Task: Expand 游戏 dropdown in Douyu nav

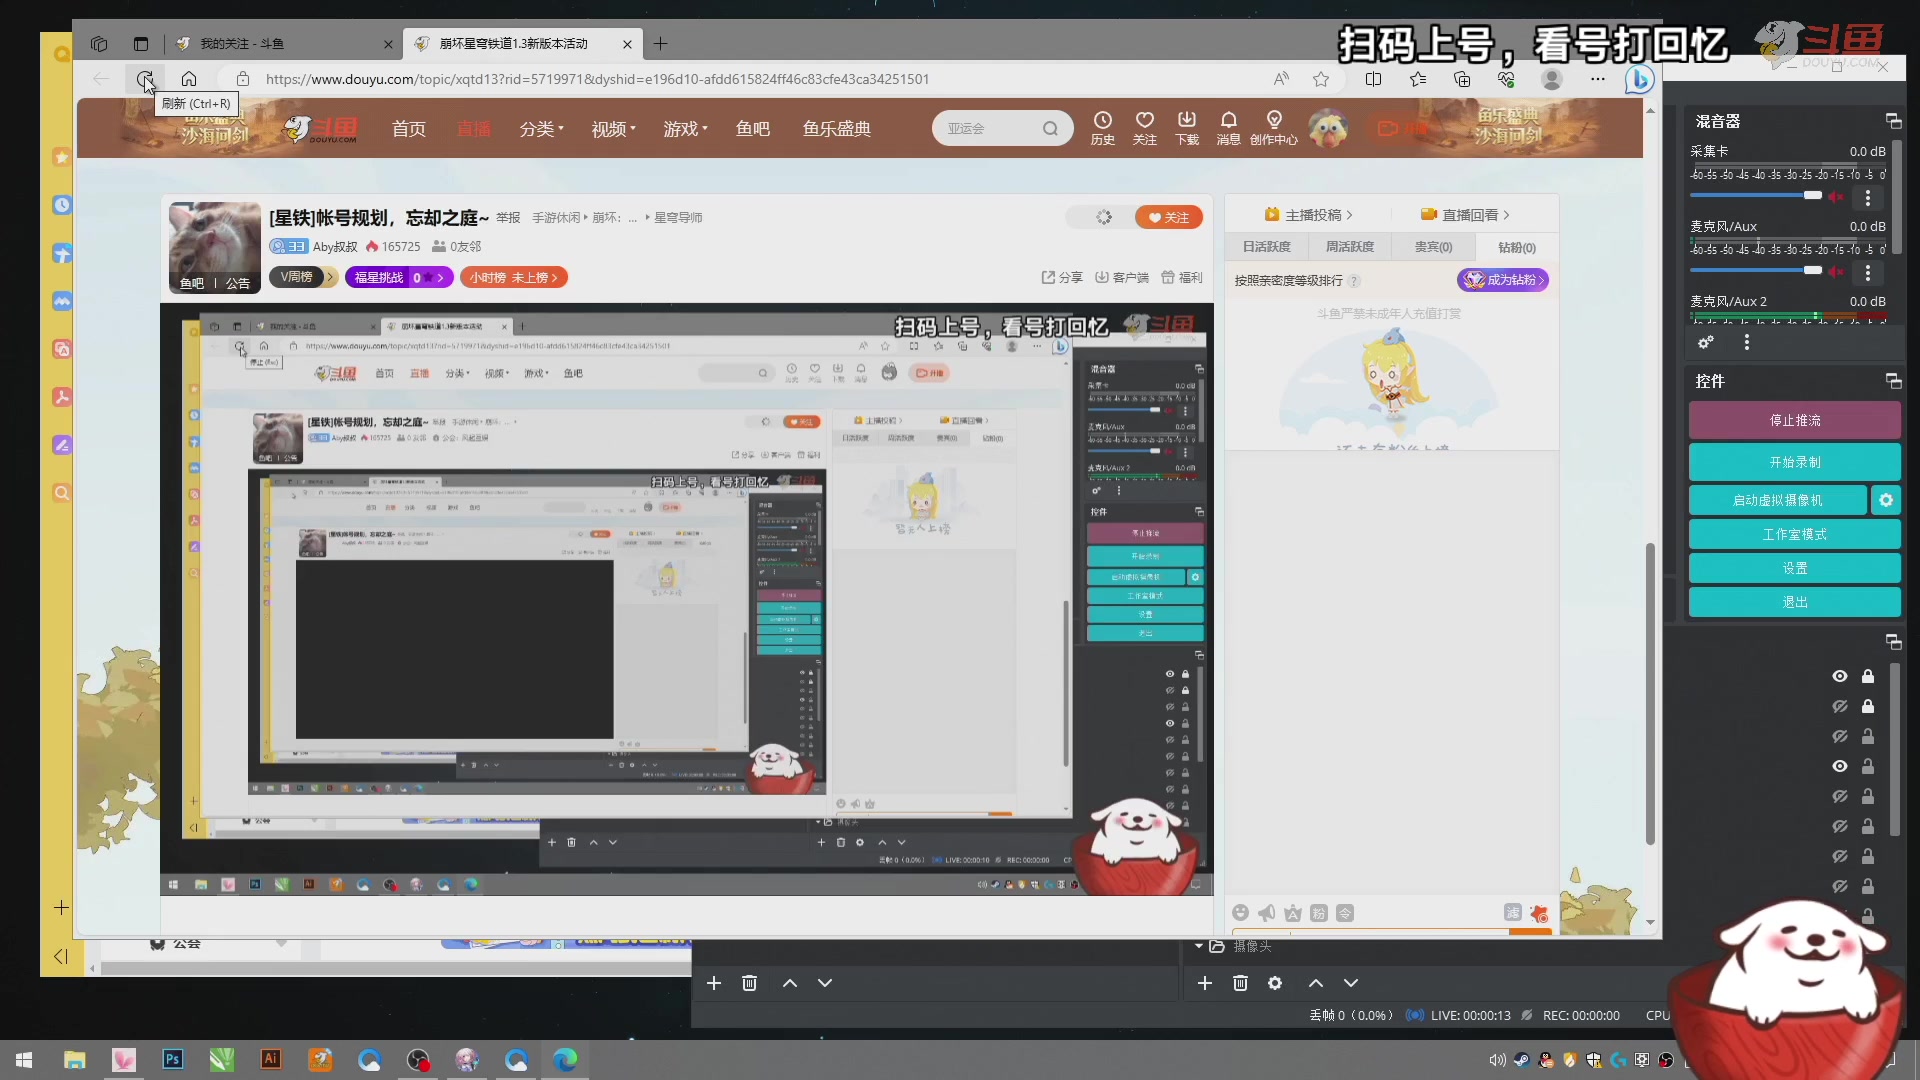Action: pos(685,129)
